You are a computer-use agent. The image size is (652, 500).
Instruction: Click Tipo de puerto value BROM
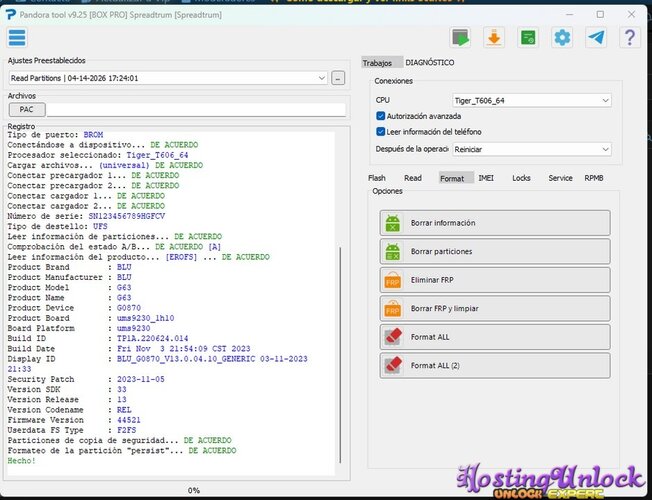[x=93, y=135]
